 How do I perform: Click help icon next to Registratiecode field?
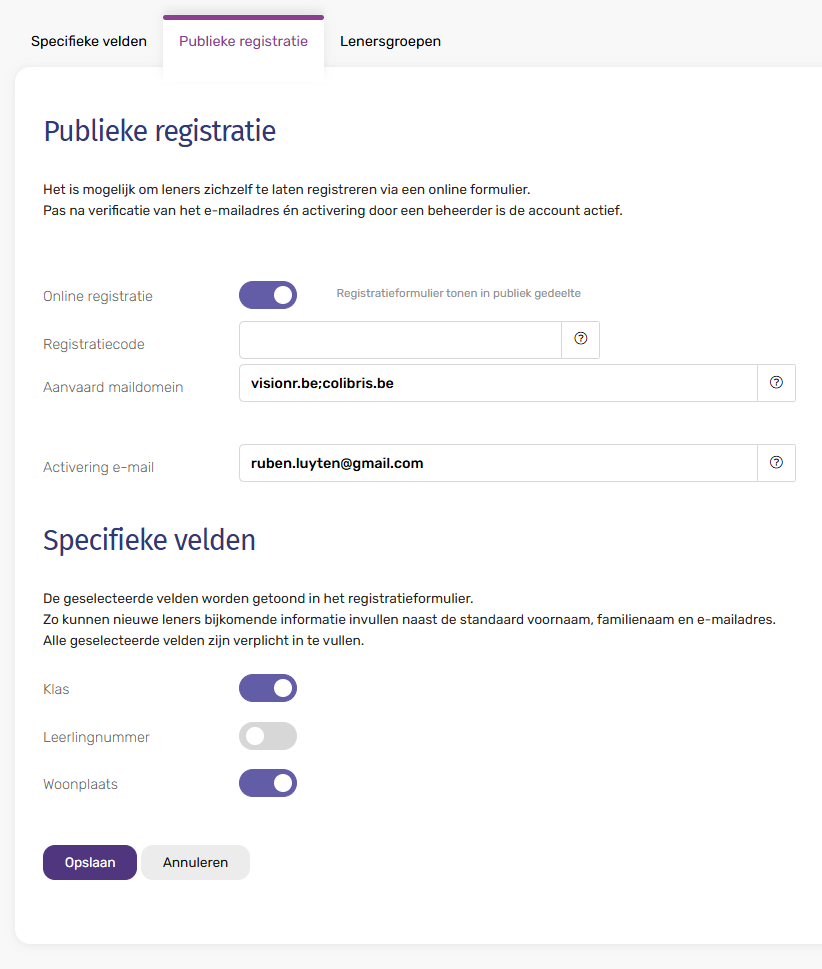[581, 339]
